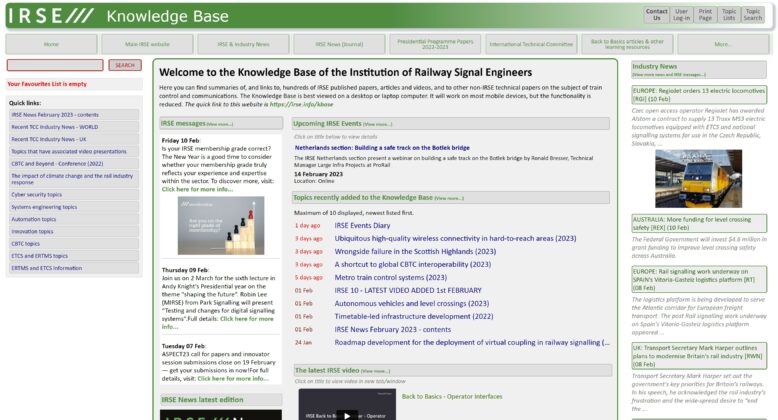
Task: Click ASPECT23 'Click here for more info' link
Action: [233, 378]
